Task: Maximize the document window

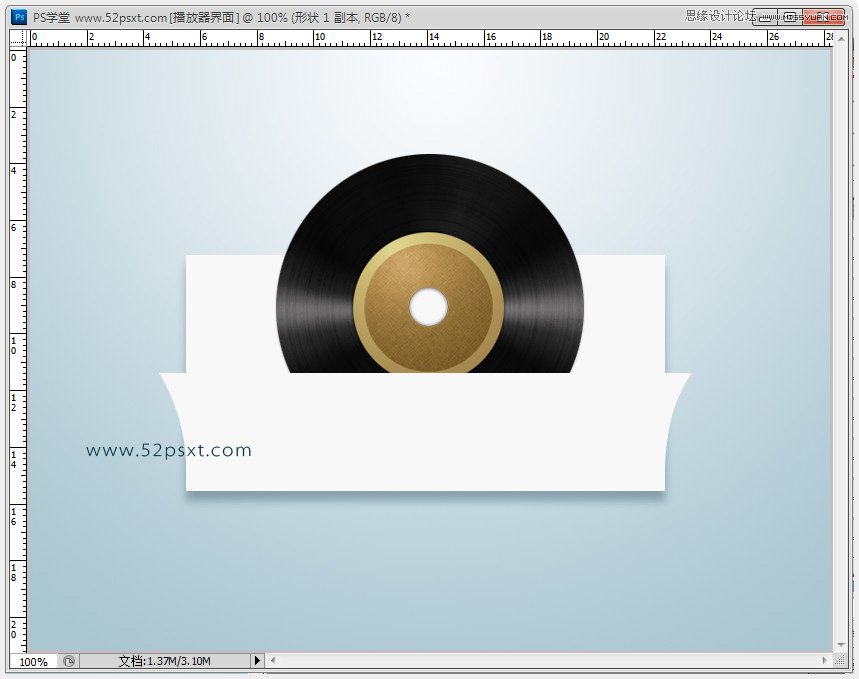Action: tap(791, 18)
